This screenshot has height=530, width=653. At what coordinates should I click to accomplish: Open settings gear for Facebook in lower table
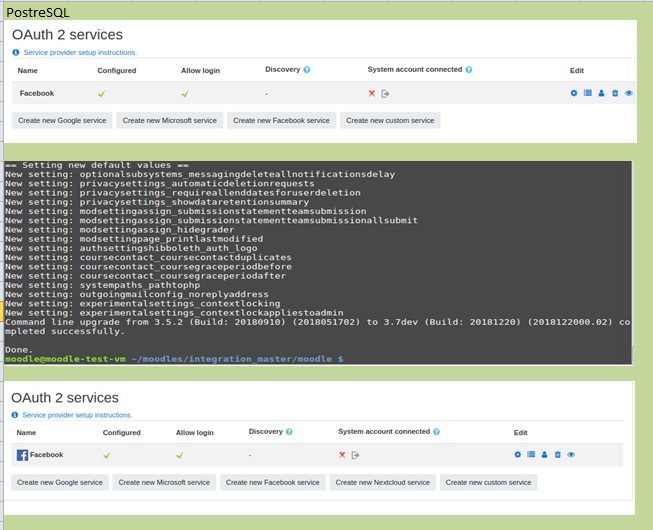(x=518, y=455)
